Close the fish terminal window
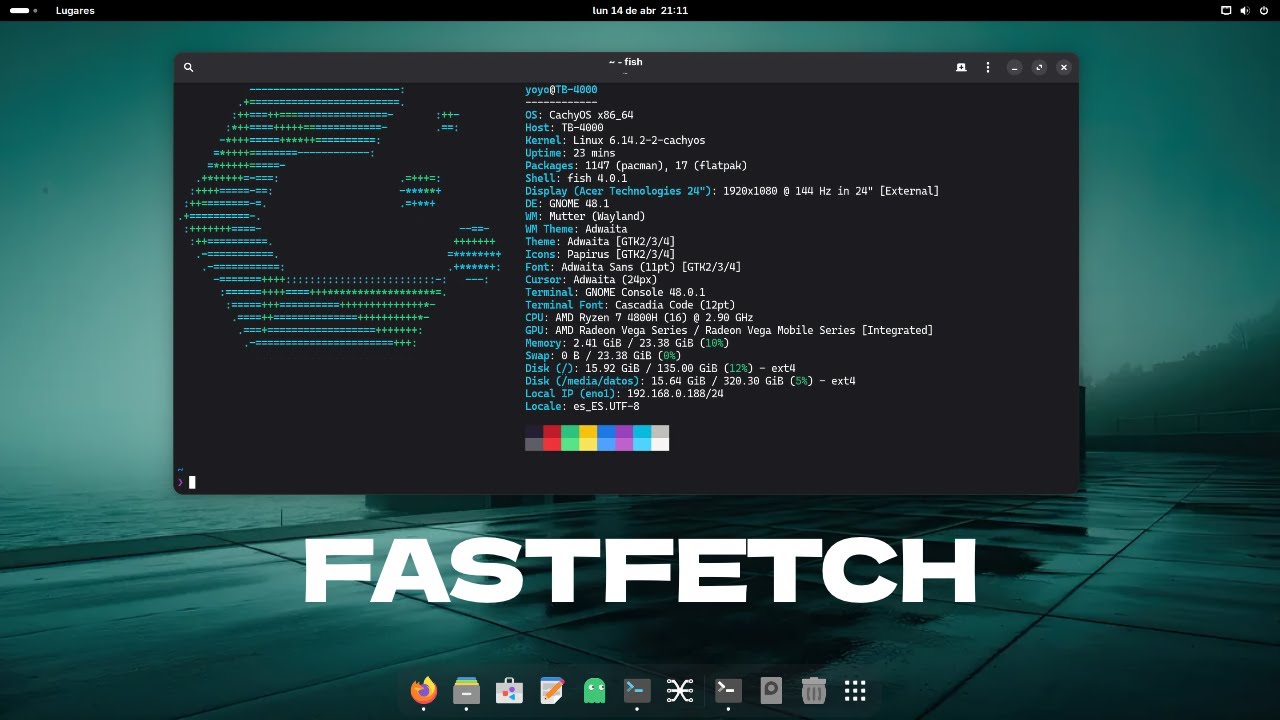Screen dimensions: 1280x720 (x=1064, y=67)
